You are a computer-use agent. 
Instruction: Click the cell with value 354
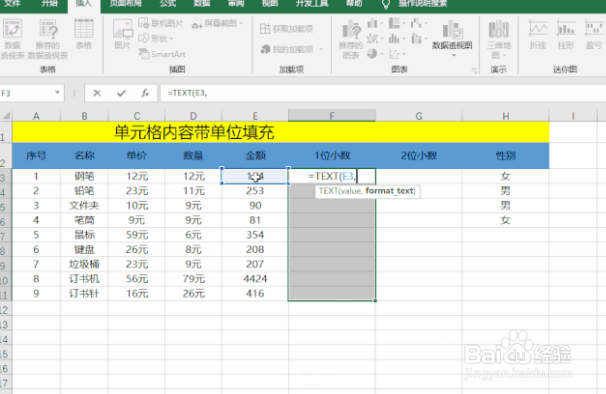tap(255, 235)
